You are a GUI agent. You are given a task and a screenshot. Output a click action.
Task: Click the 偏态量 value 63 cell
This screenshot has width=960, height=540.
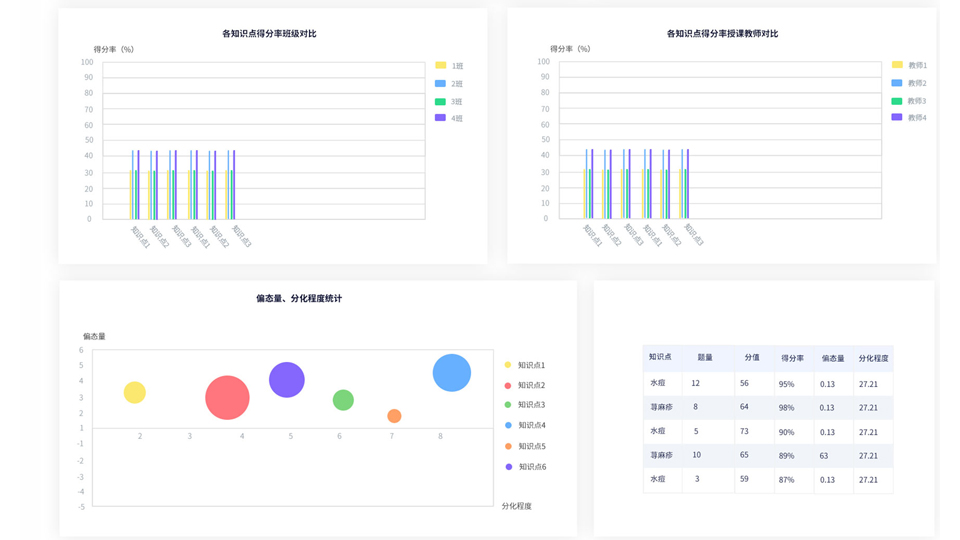coord(824,456)
